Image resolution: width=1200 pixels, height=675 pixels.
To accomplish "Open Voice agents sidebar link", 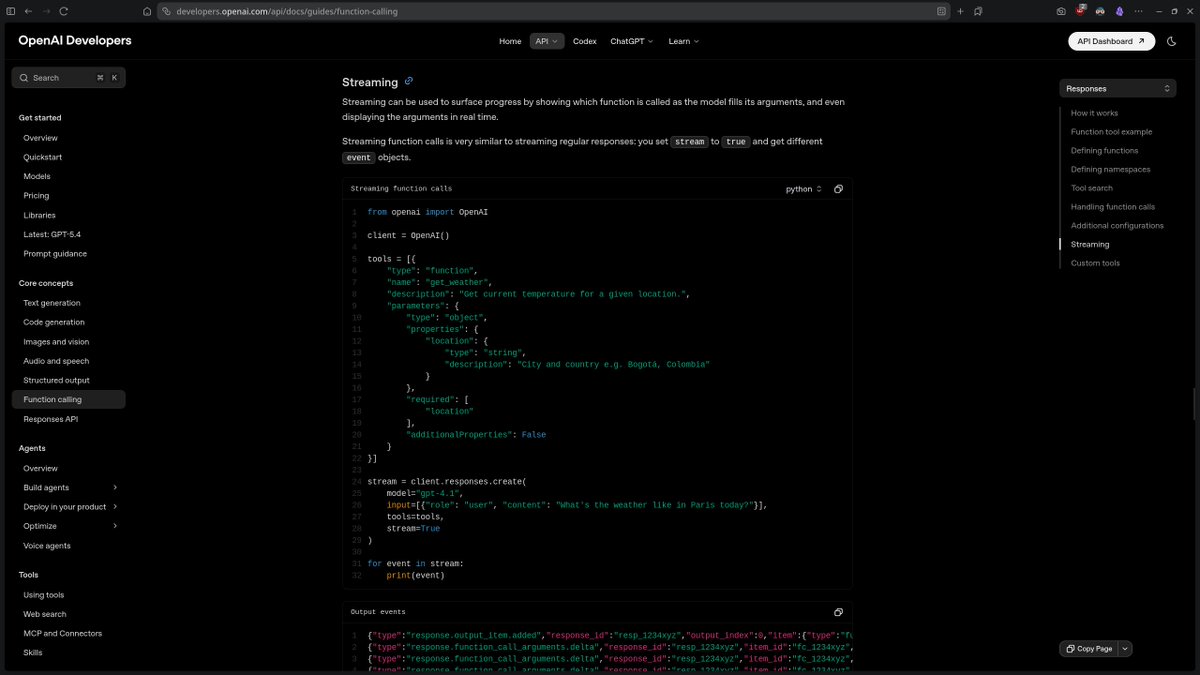I will point(47,546).
